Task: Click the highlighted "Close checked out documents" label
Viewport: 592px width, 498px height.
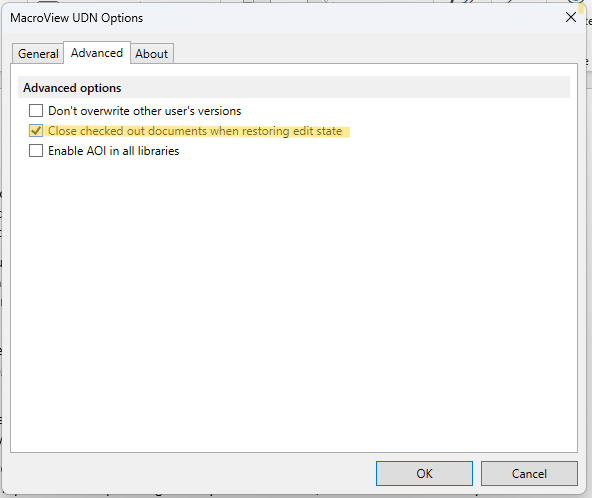Action: (195, 131)
